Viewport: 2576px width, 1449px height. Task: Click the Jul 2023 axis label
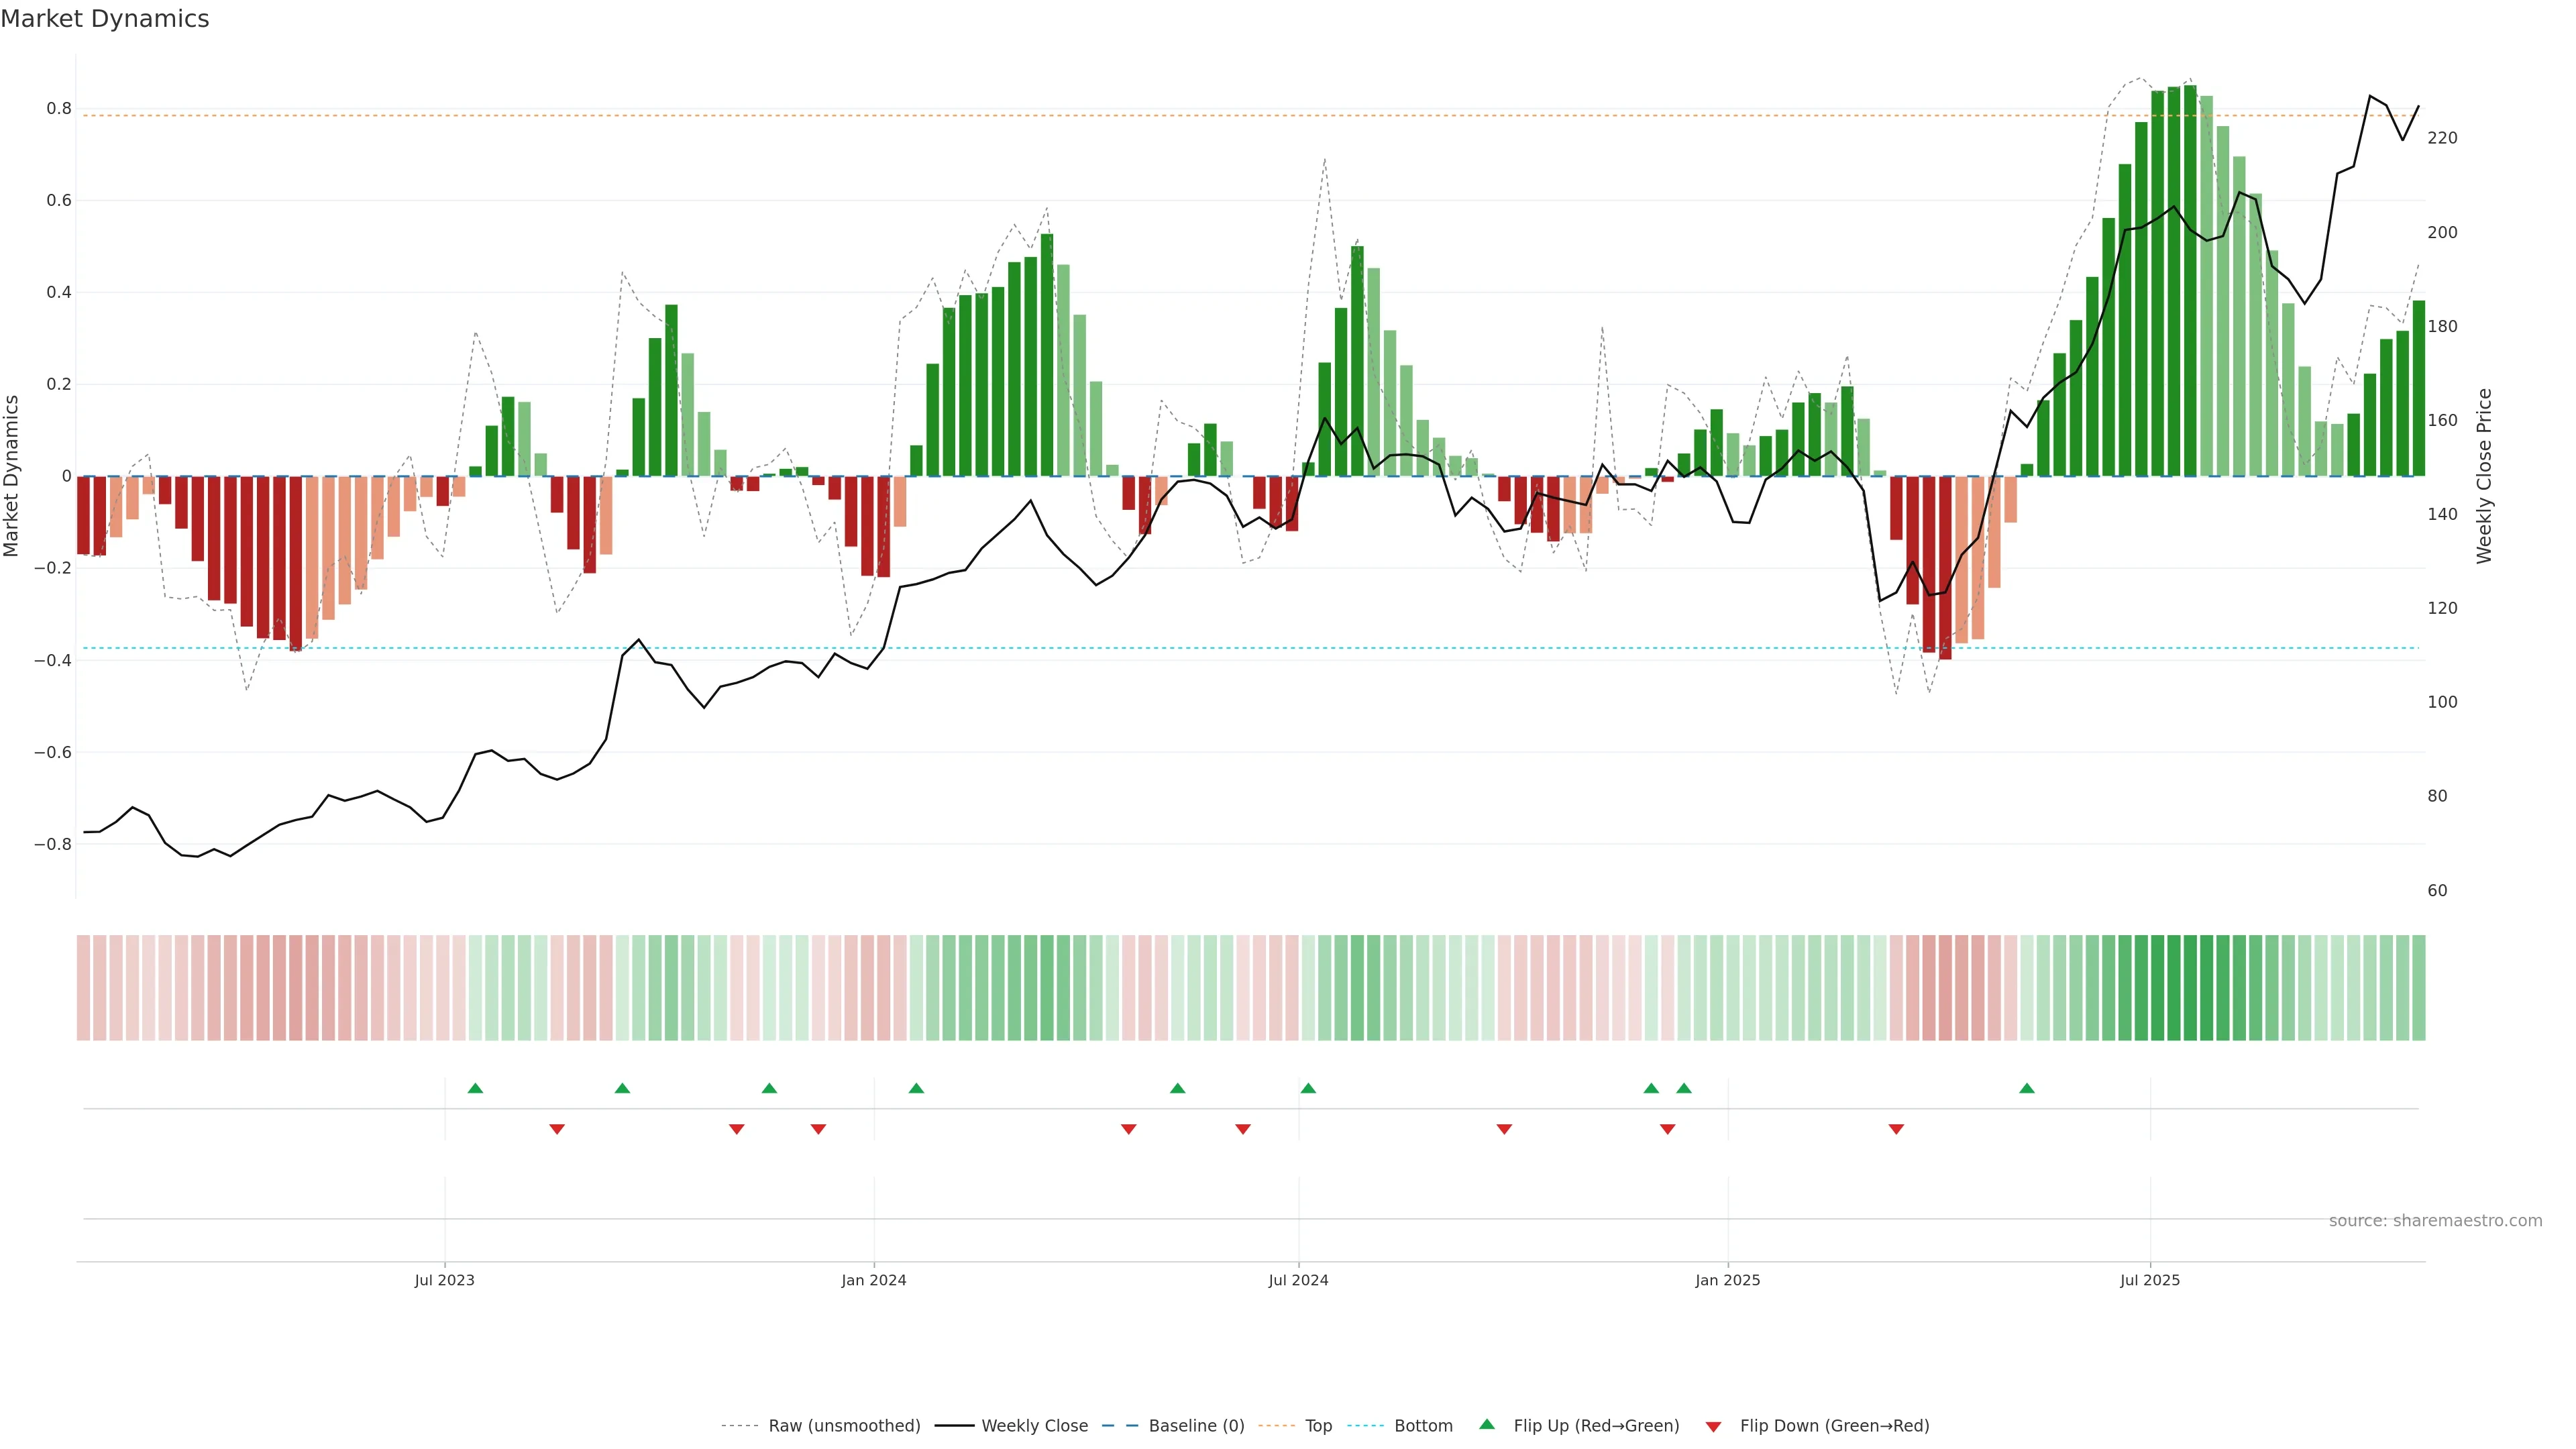[x=444, y=1280]
